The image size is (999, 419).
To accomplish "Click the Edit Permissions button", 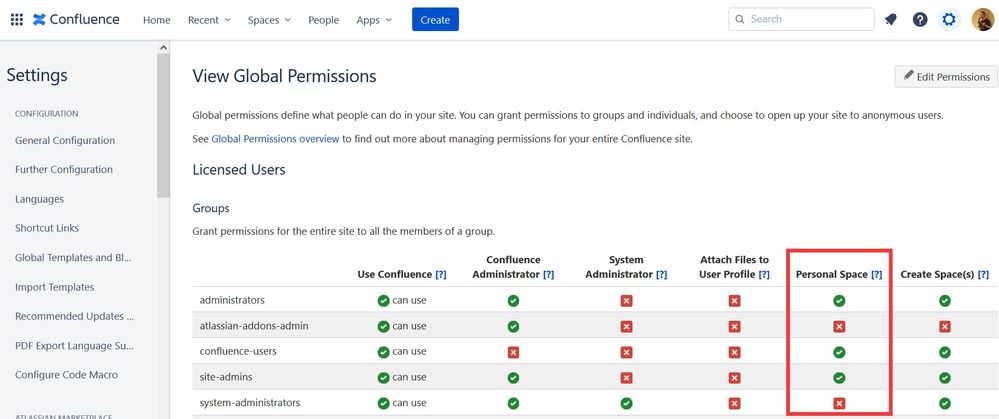I will (946, 77).
